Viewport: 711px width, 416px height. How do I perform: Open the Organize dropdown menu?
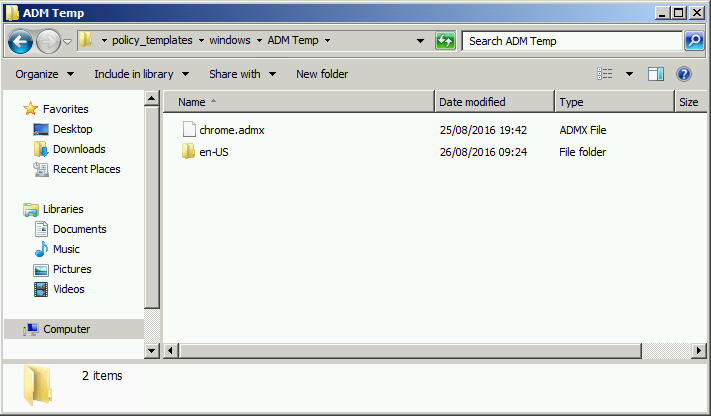(x=44, y=74)
